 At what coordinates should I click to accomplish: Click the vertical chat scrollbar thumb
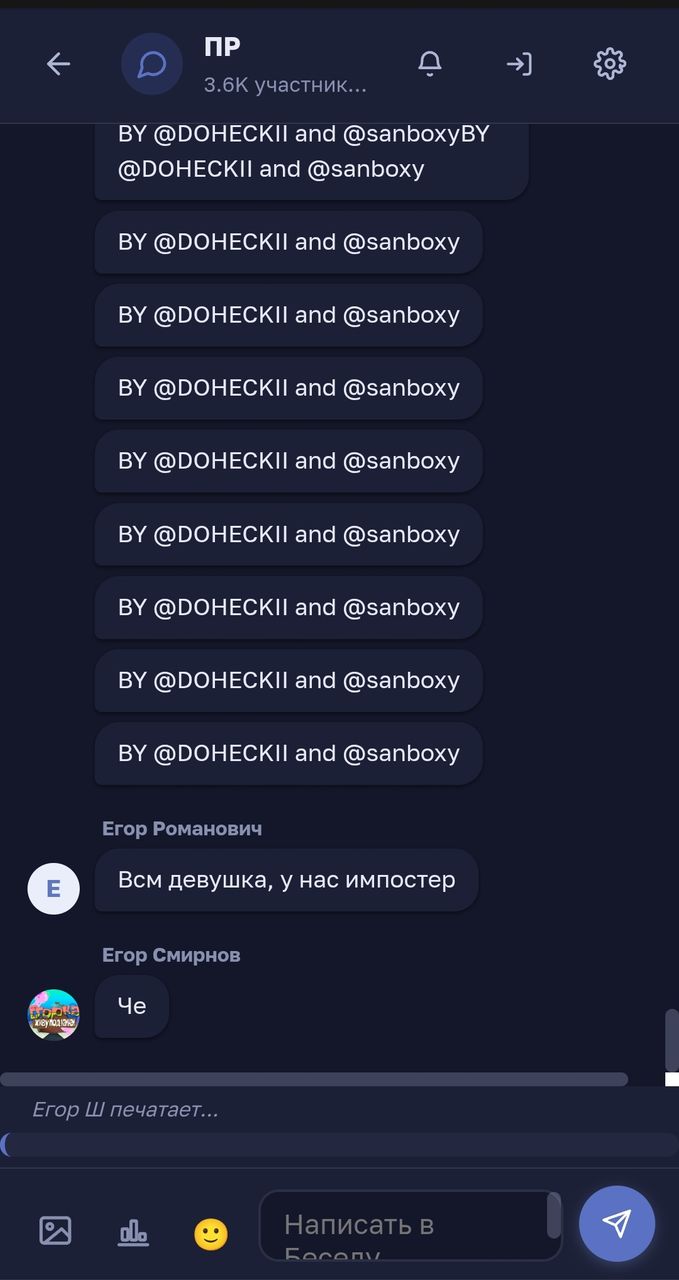click(672, 1040)
